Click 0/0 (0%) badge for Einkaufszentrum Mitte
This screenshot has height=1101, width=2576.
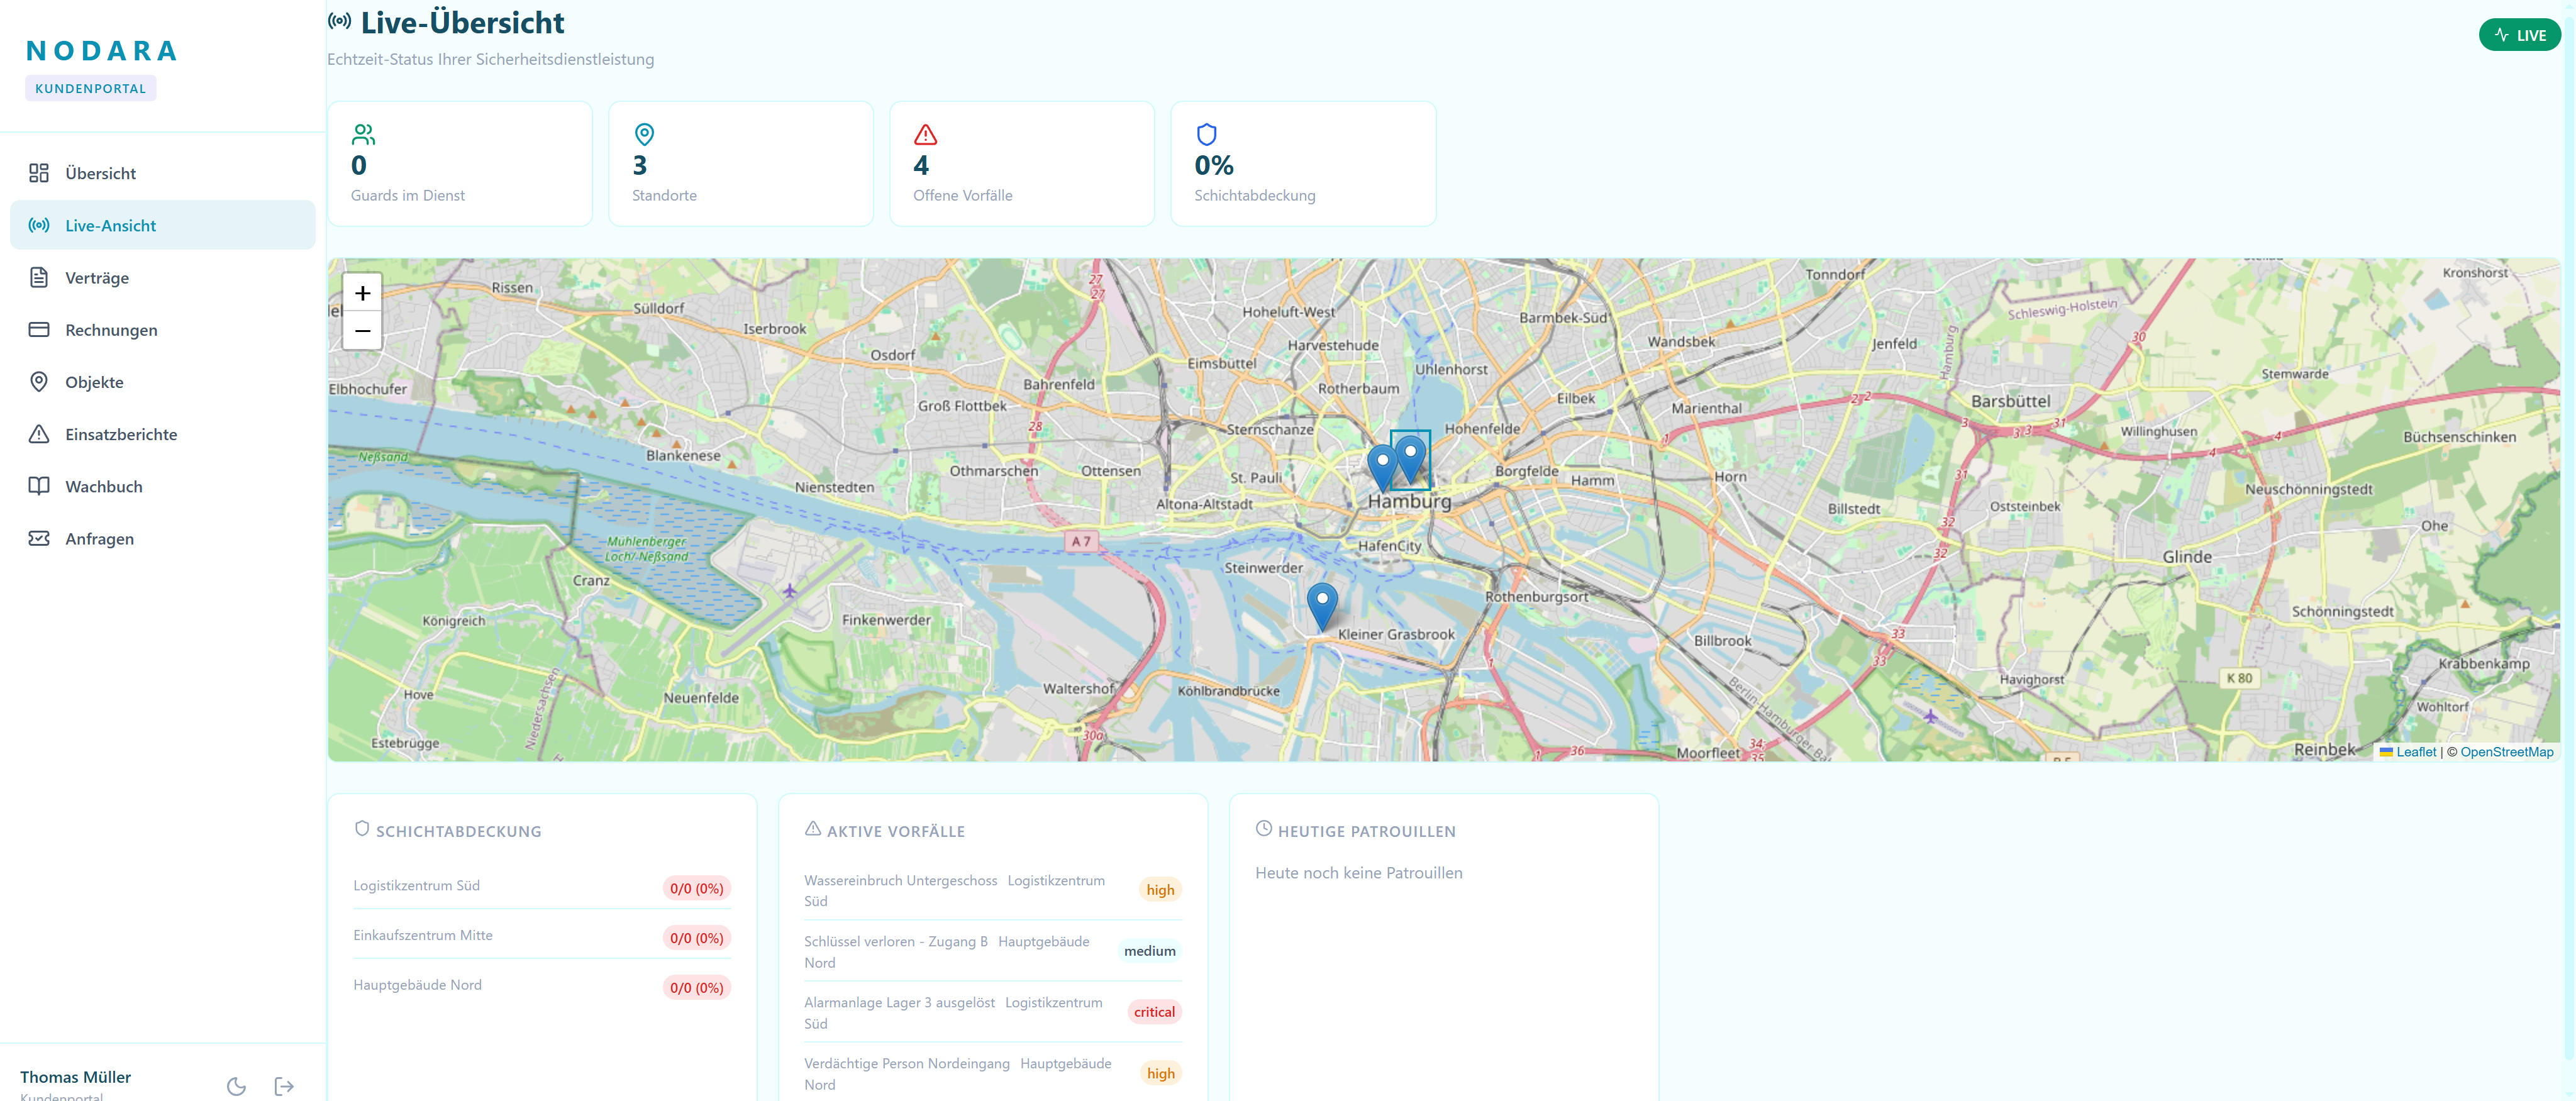pos(696,938)
